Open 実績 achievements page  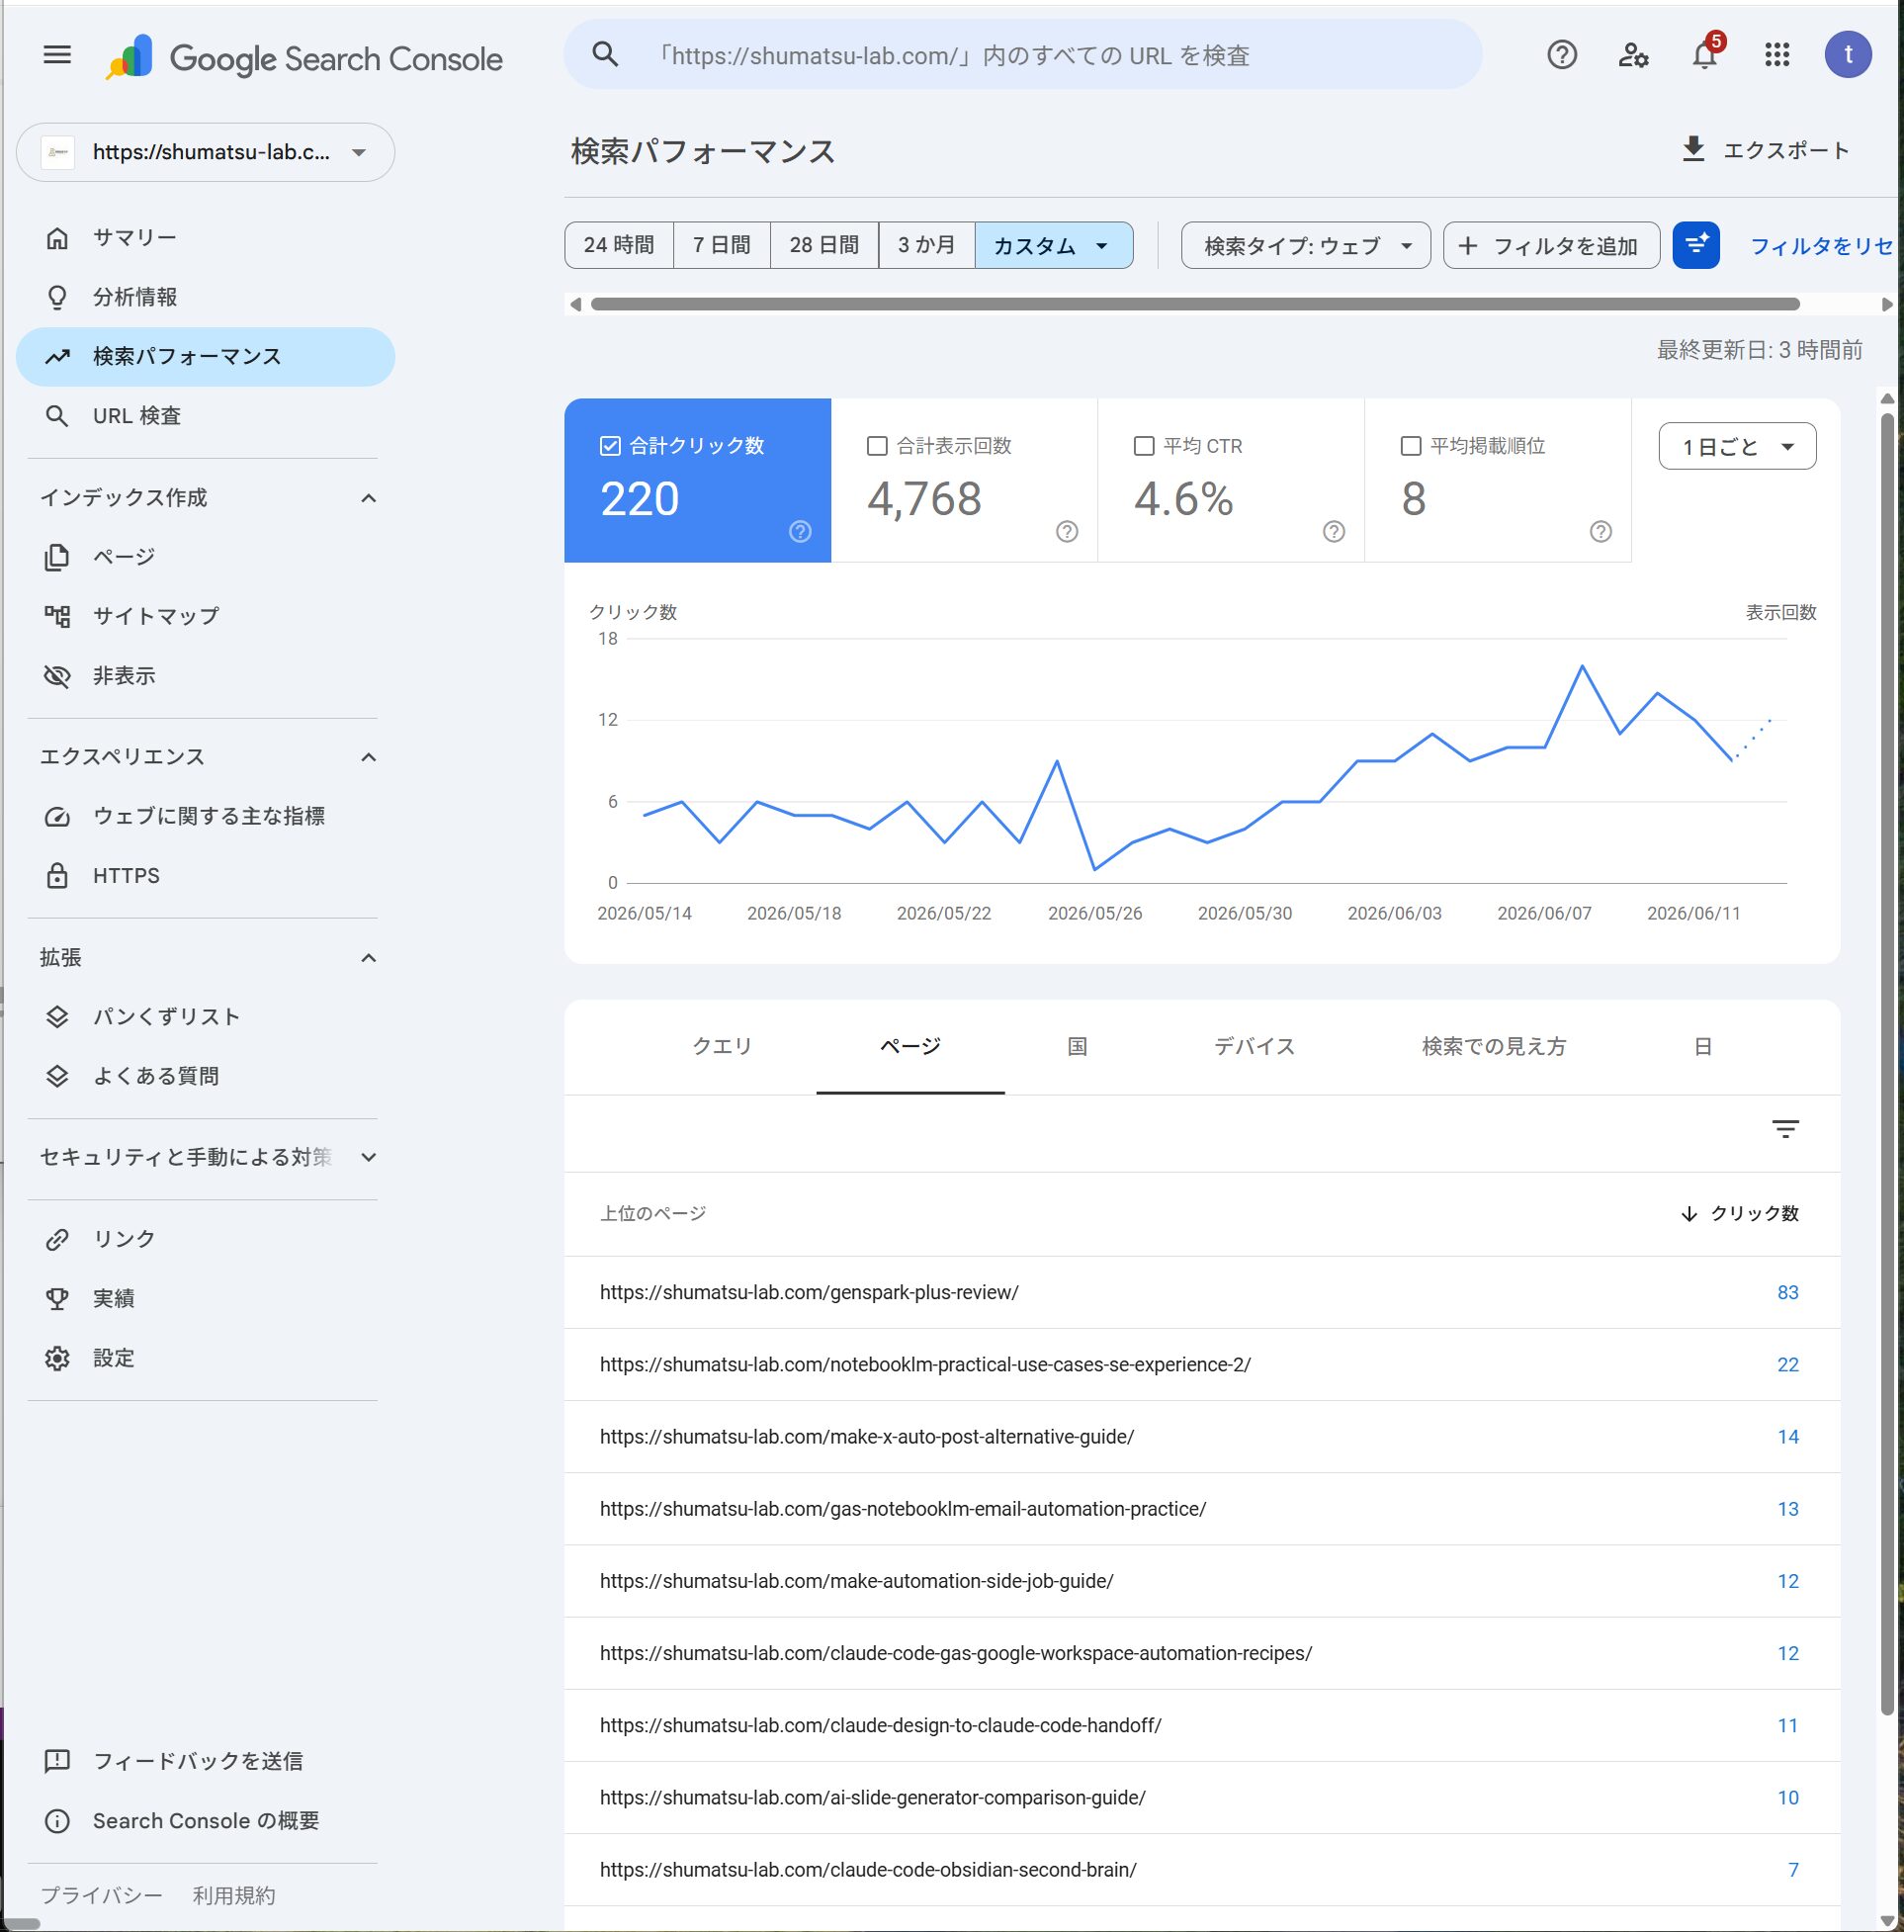point(206,1298)
